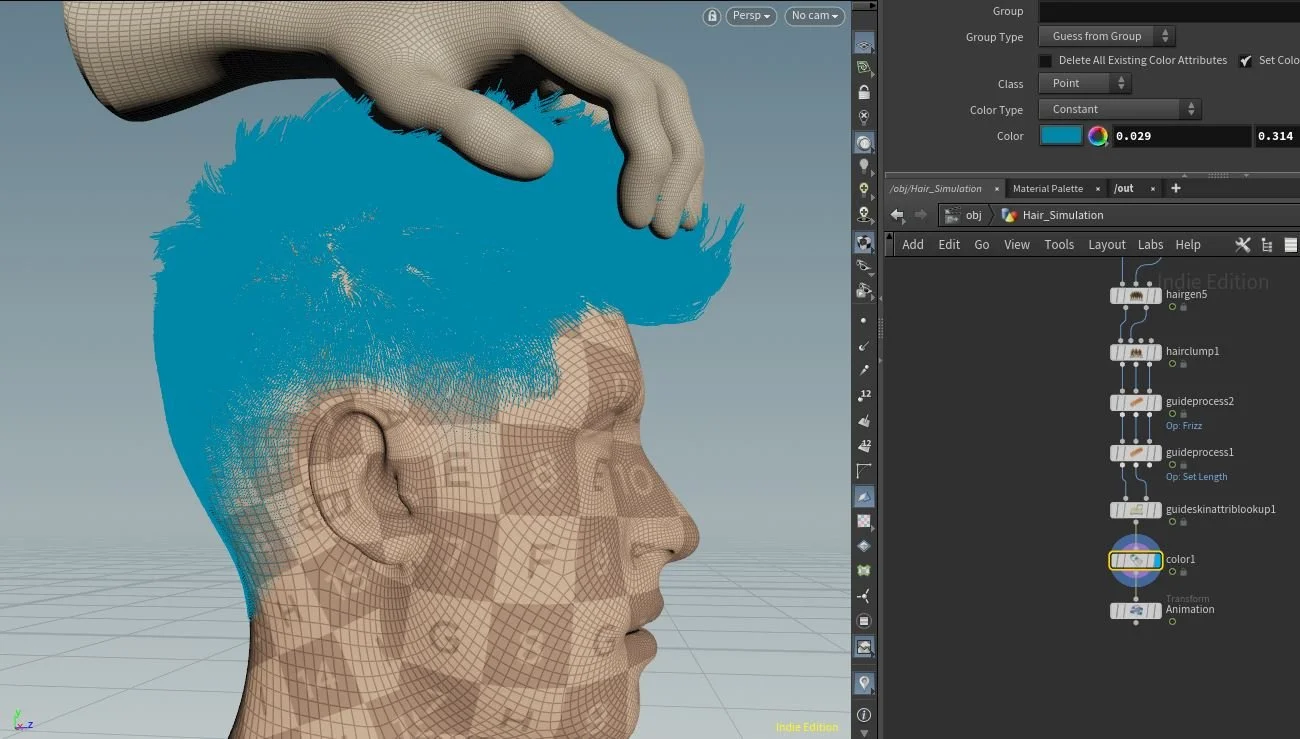Enable the Delete All Existing Color Attributes checkbox
This screenshot has width=1300, height=739.
[1044, 60]
